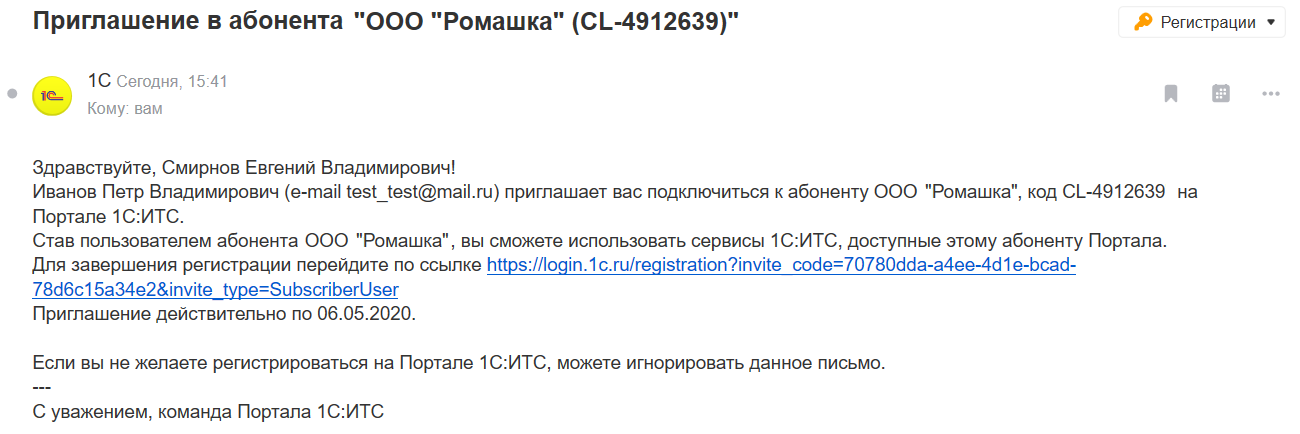Viewport: 1300px width, 434px height.
Task: Expand recipient details "Кому: вам"
Action: click(x=125, y=108)
